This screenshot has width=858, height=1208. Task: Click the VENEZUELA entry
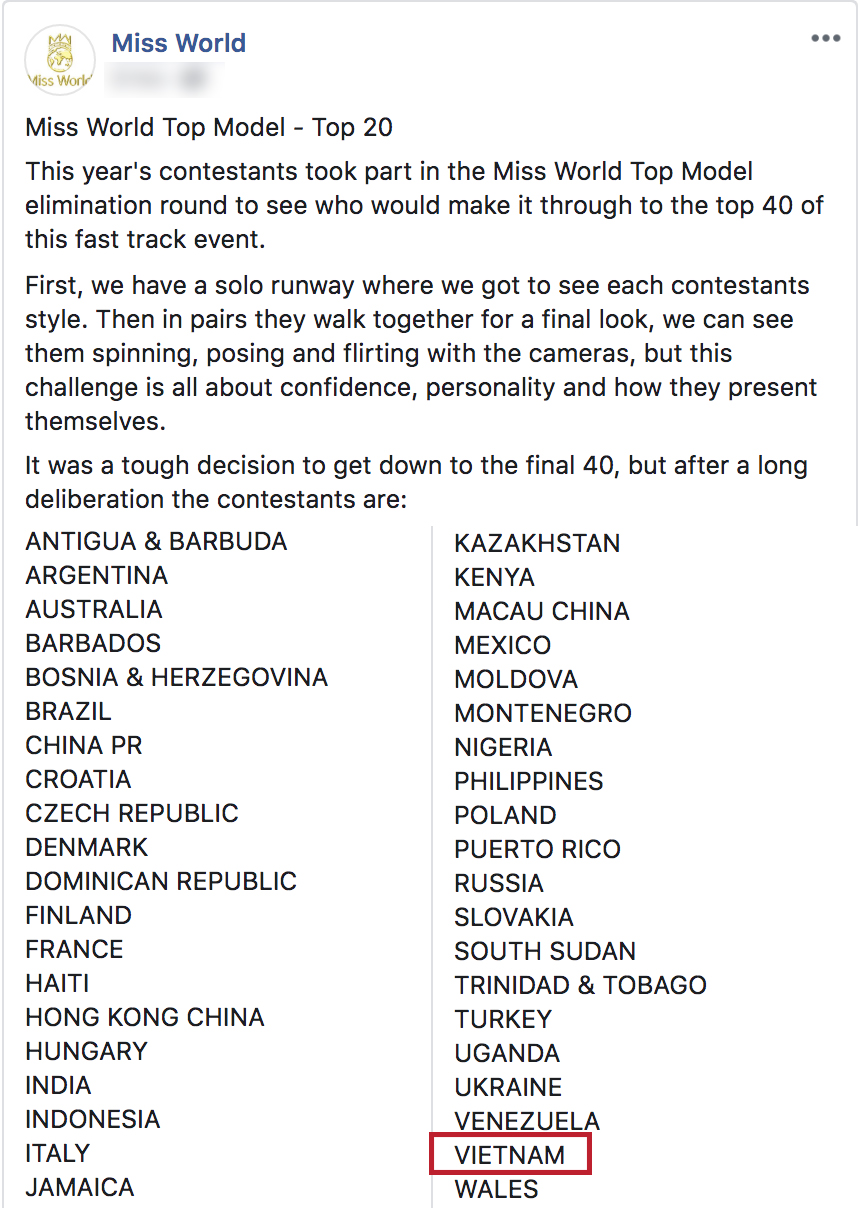coord(527,1121)
